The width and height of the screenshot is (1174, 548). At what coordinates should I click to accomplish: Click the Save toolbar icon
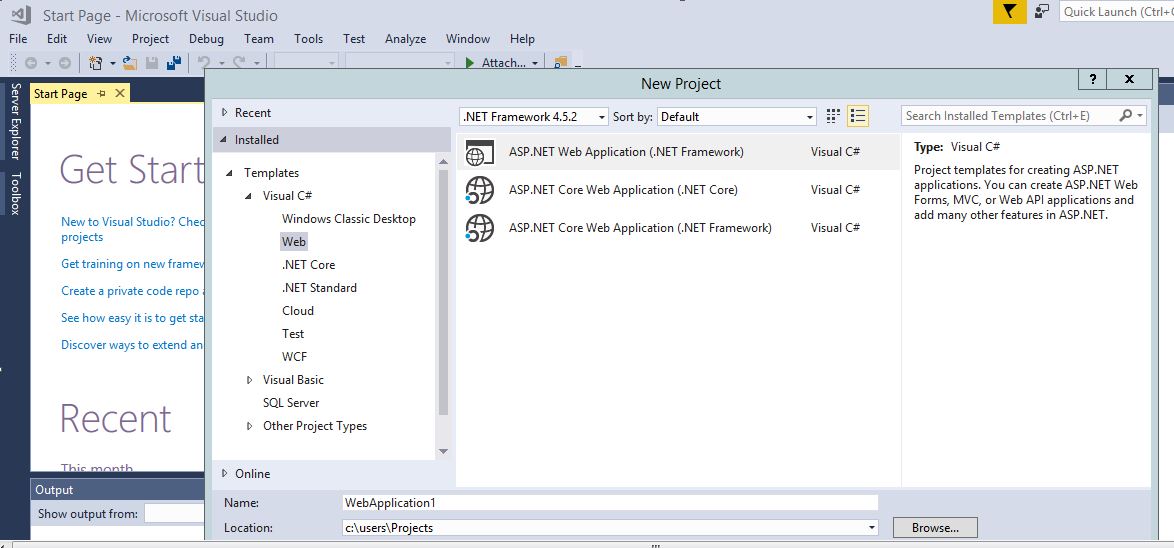point(152,64)
